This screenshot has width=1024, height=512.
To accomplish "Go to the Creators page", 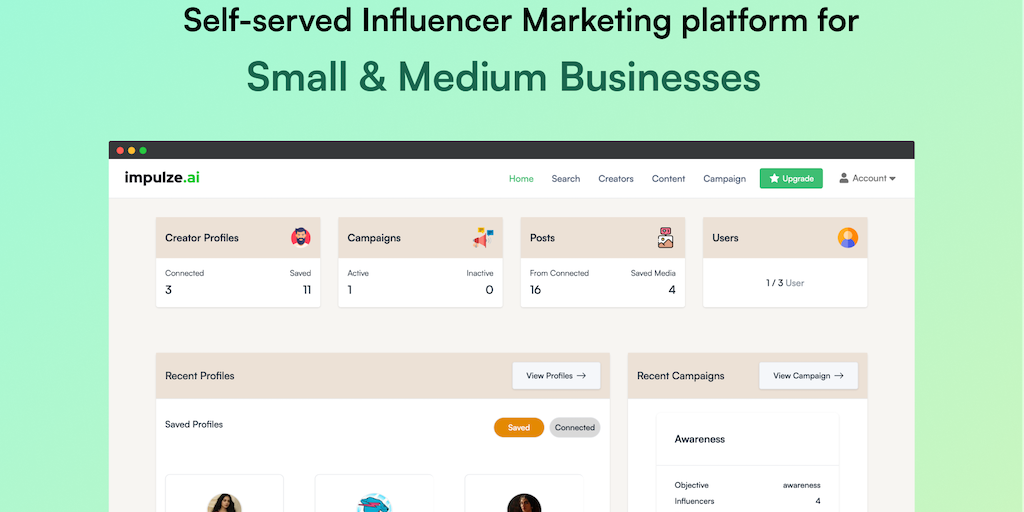I will (616, 179).
